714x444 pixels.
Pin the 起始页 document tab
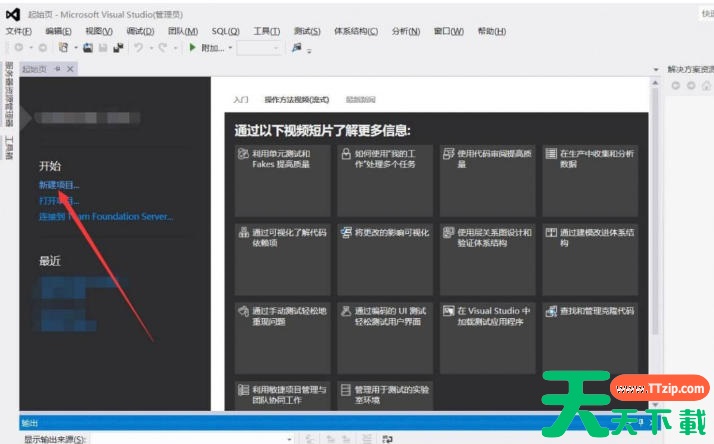[x=57, y=69]
